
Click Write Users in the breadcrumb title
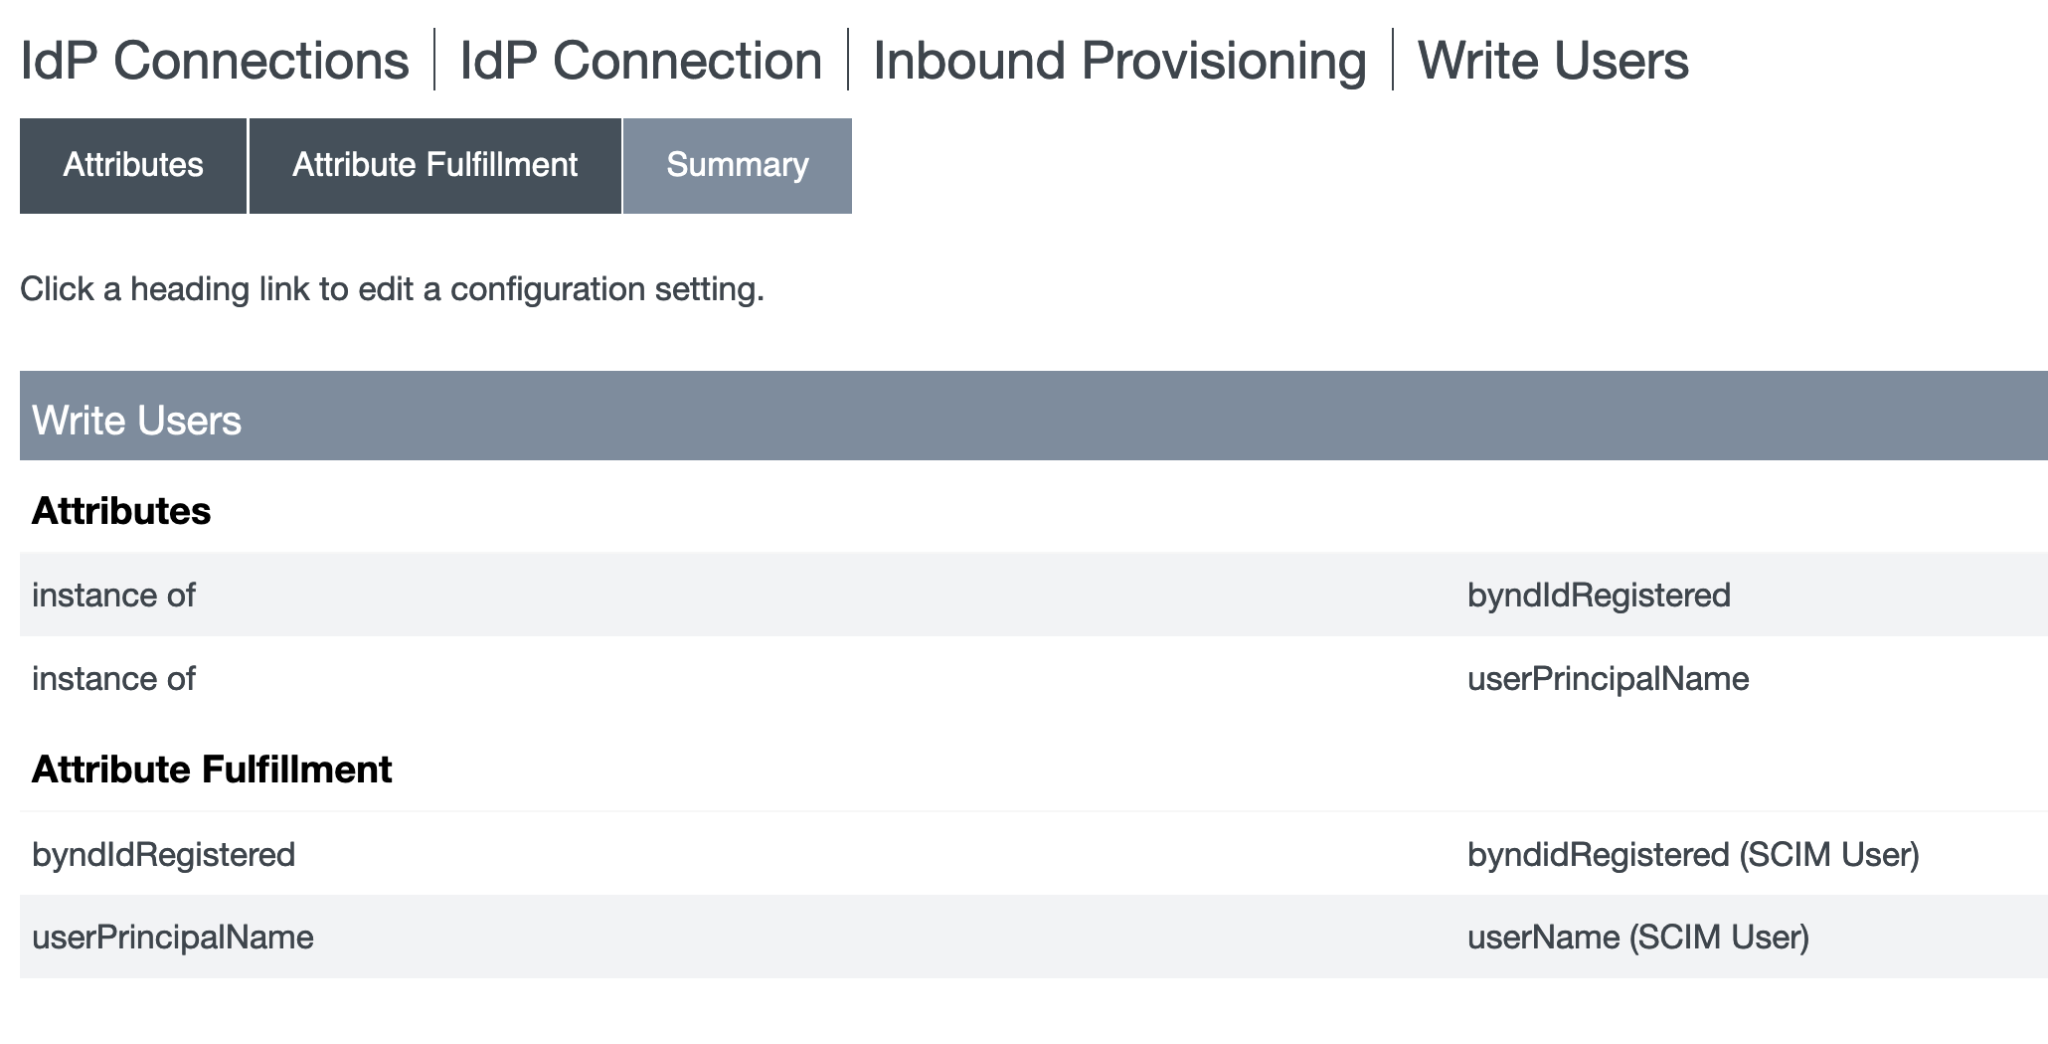(1552, 60)
